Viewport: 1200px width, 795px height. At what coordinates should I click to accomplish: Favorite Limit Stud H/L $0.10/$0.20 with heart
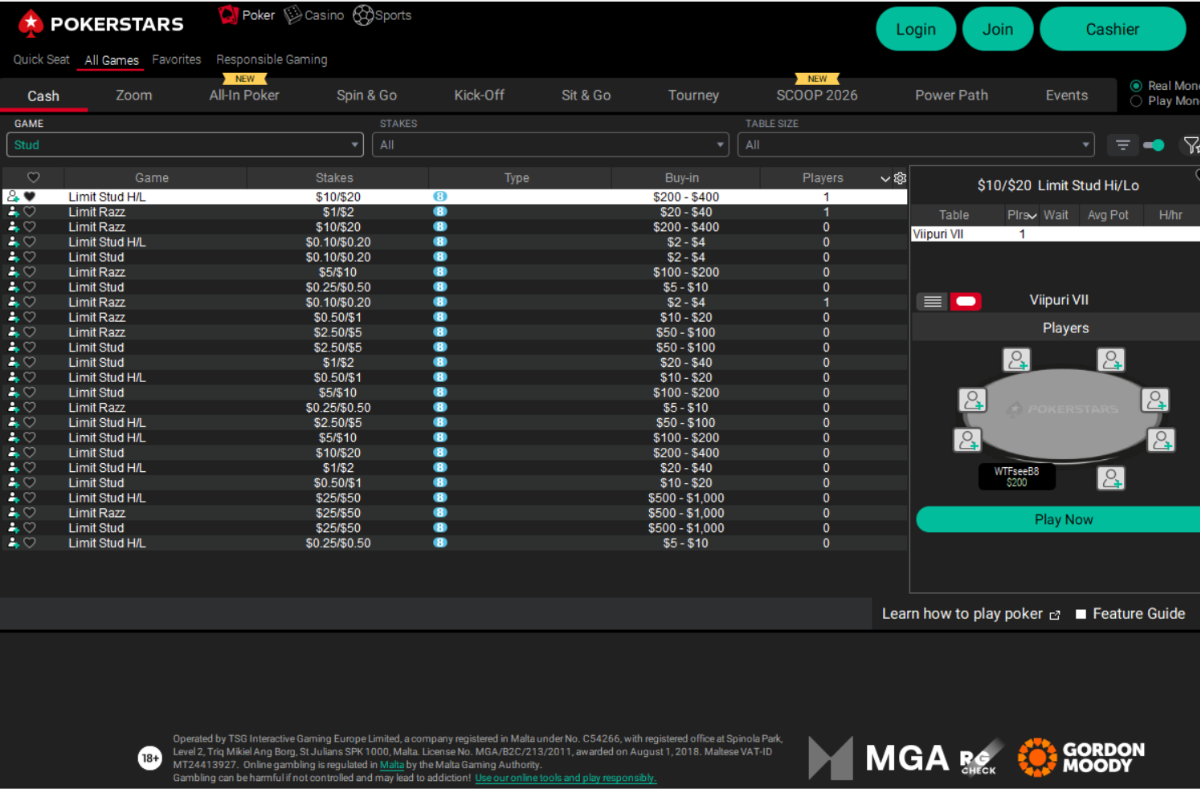tap(30, 242)
